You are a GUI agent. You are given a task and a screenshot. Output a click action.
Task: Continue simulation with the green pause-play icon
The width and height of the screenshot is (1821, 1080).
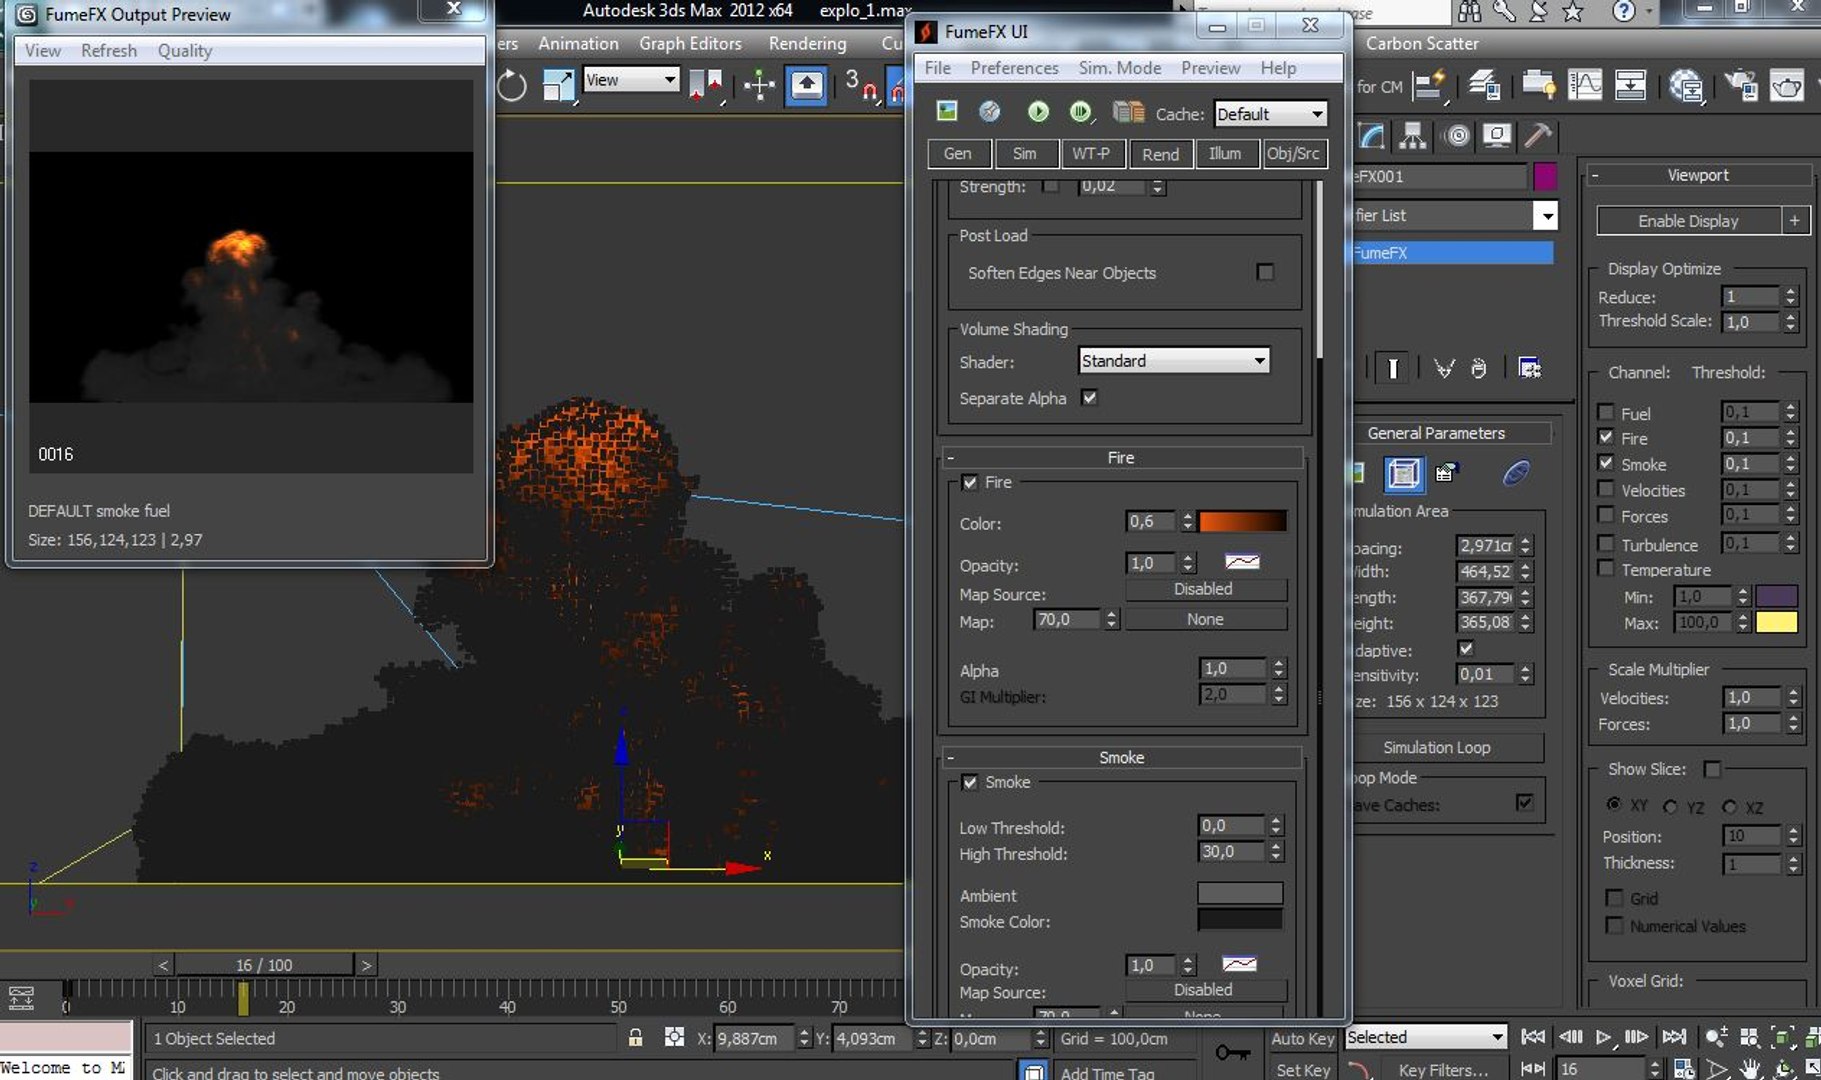tap(1081, 112)
